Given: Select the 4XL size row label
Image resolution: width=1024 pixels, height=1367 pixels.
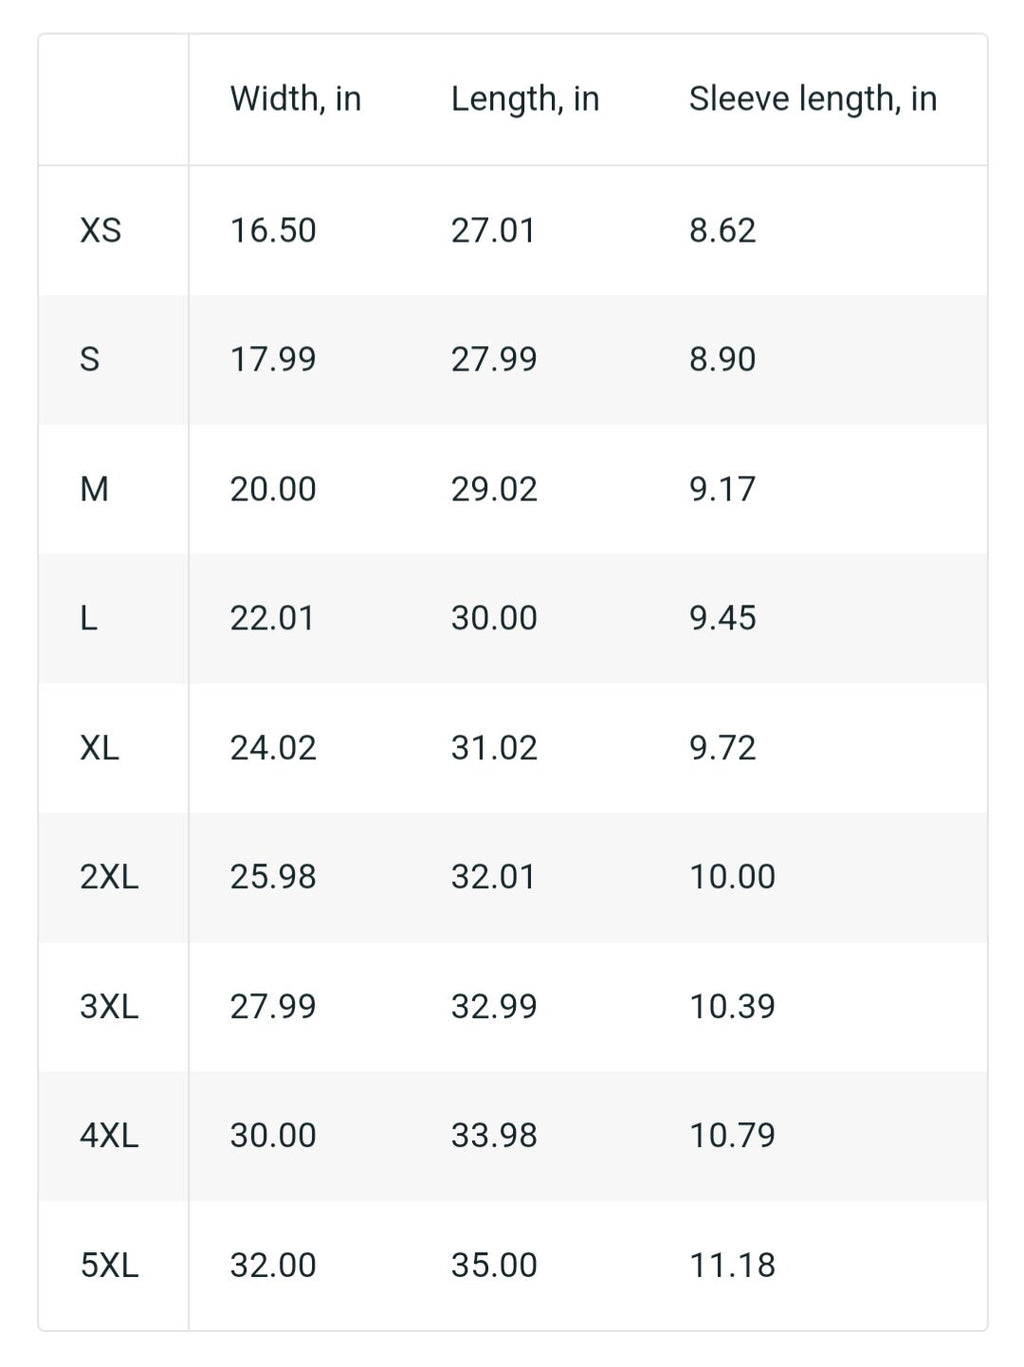Looking at the screenshot, I should (x=109, y=1135).
